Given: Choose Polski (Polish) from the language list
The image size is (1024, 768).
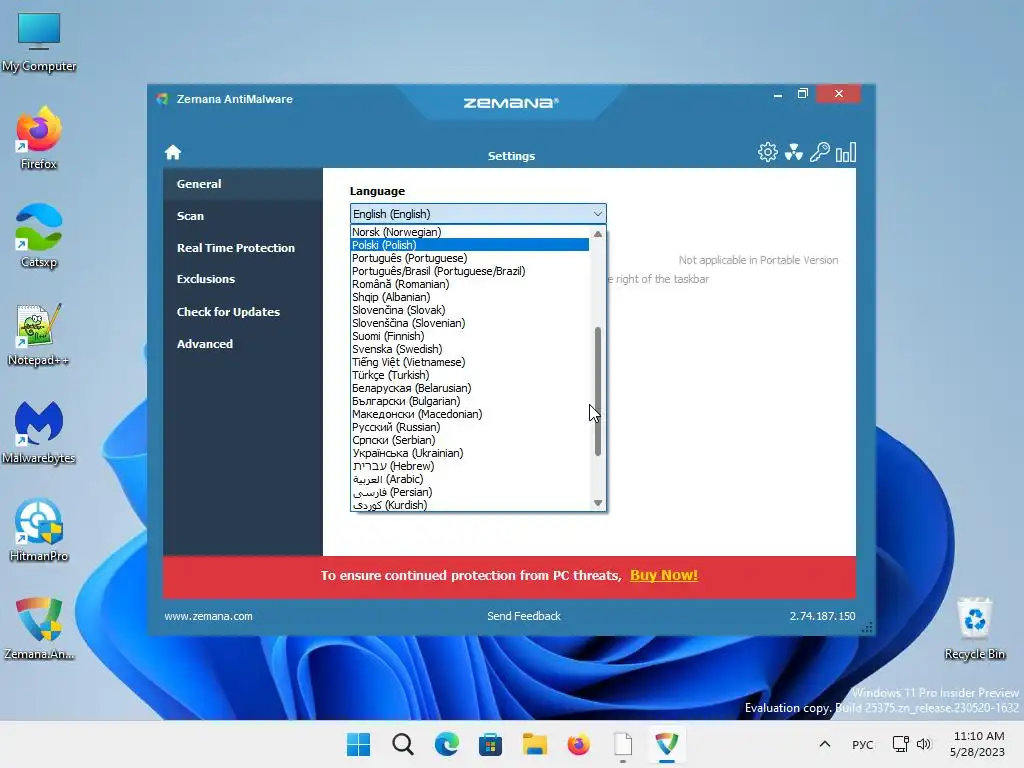Looking at the screenshot, I should [x=470, y=245].
